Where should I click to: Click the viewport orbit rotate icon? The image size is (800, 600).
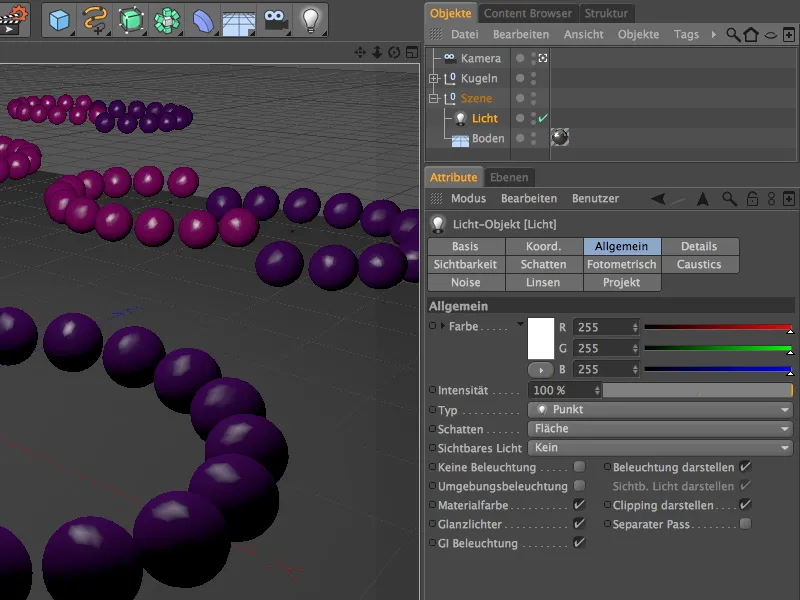[394, 52]
